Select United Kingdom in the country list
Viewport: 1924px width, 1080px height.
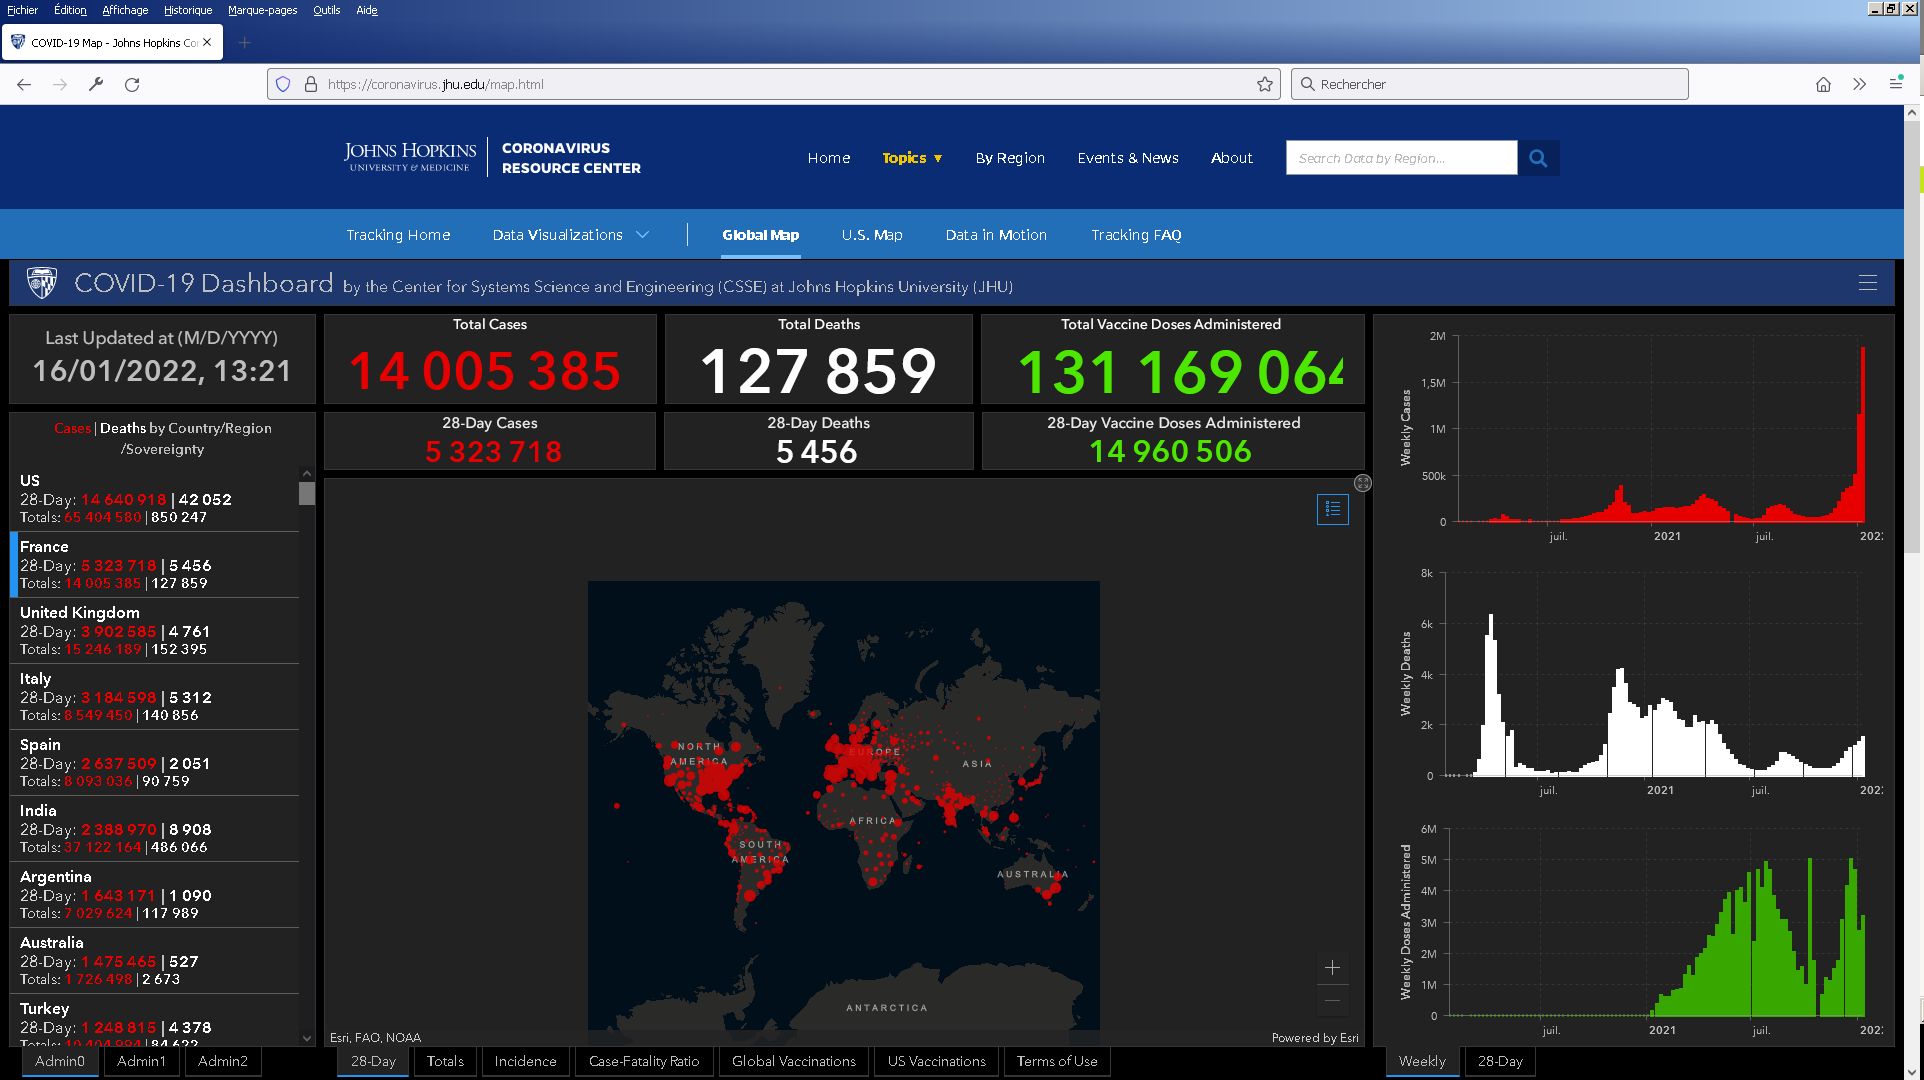tap(155, 631)
